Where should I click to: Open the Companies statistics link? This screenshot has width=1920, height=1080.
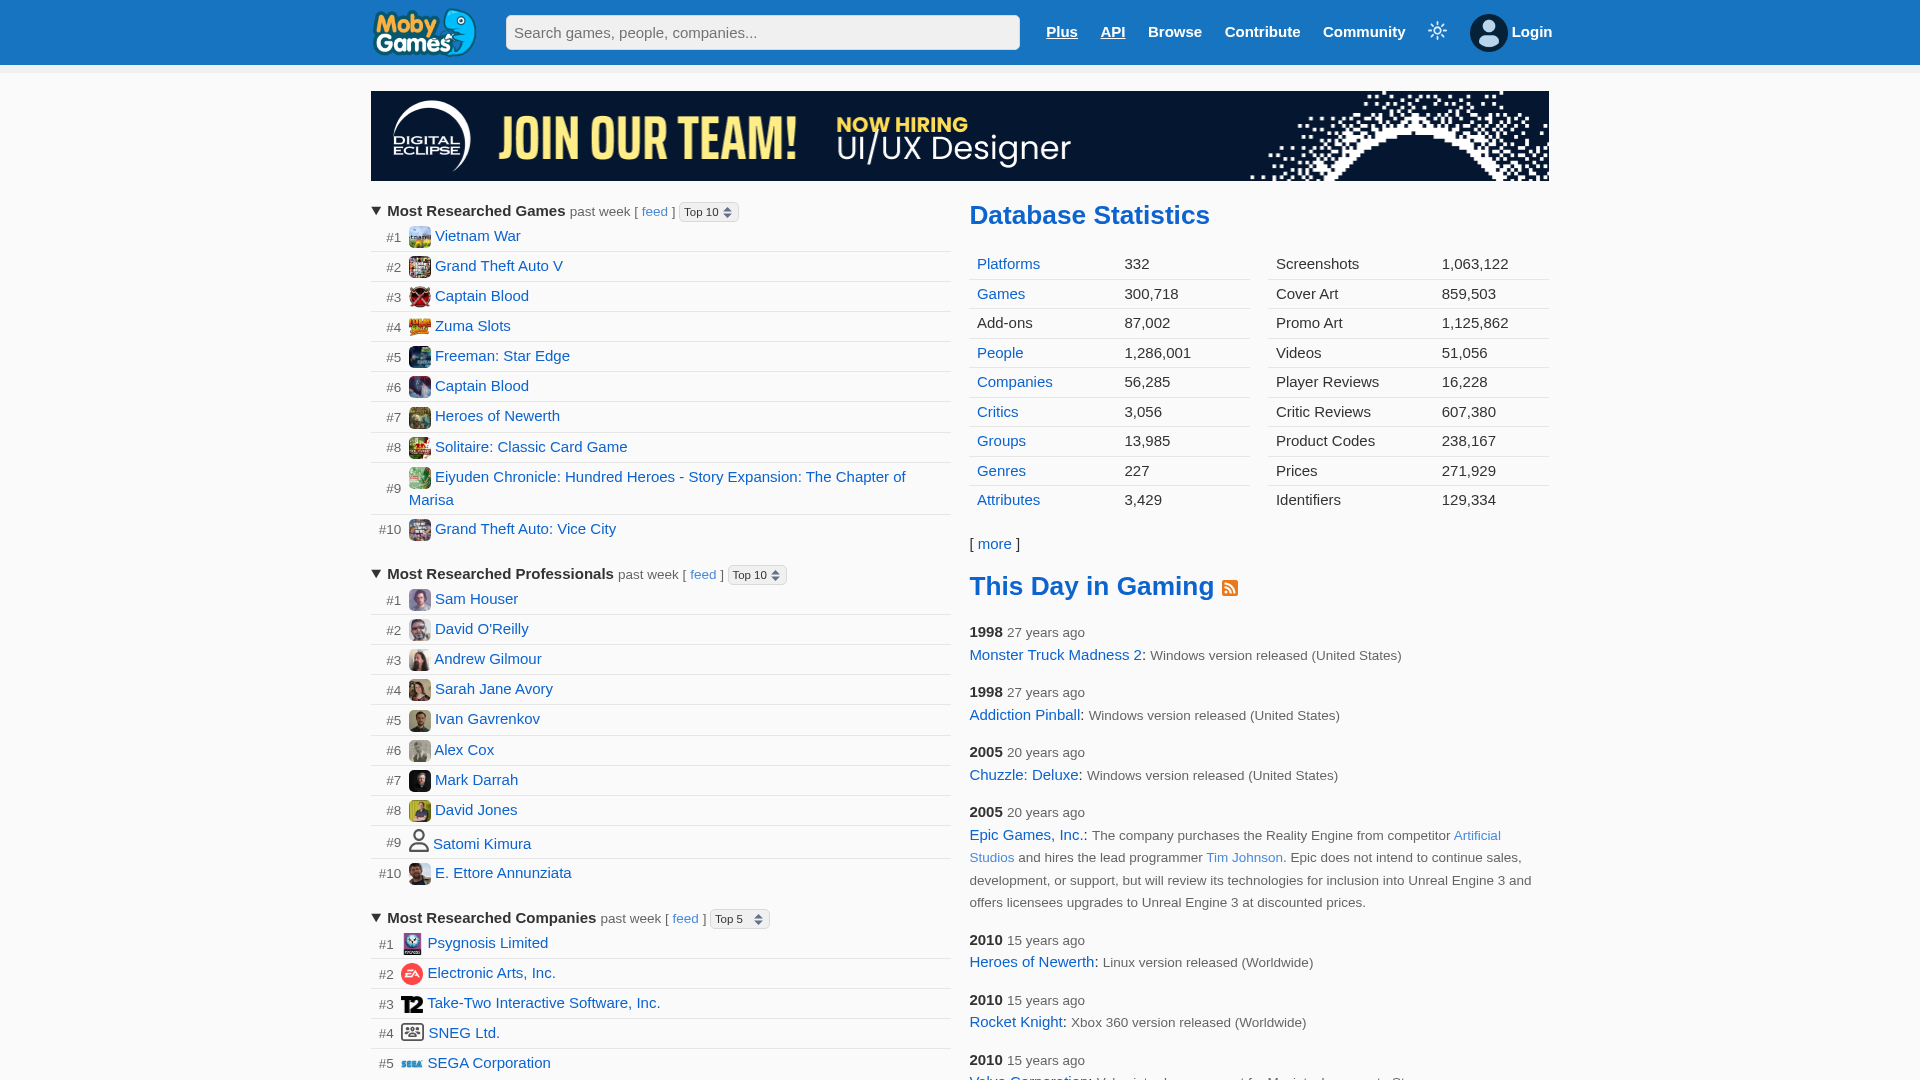1014,382
